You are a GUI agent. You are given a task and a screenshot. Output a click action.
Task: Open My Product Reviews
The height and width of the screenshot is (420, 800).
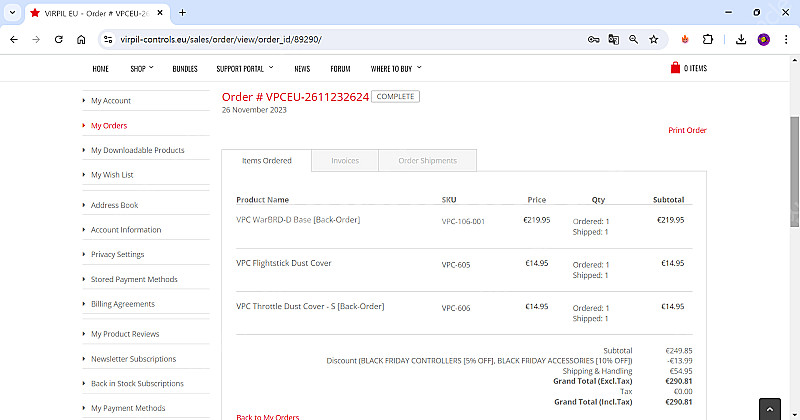point(125,334)
